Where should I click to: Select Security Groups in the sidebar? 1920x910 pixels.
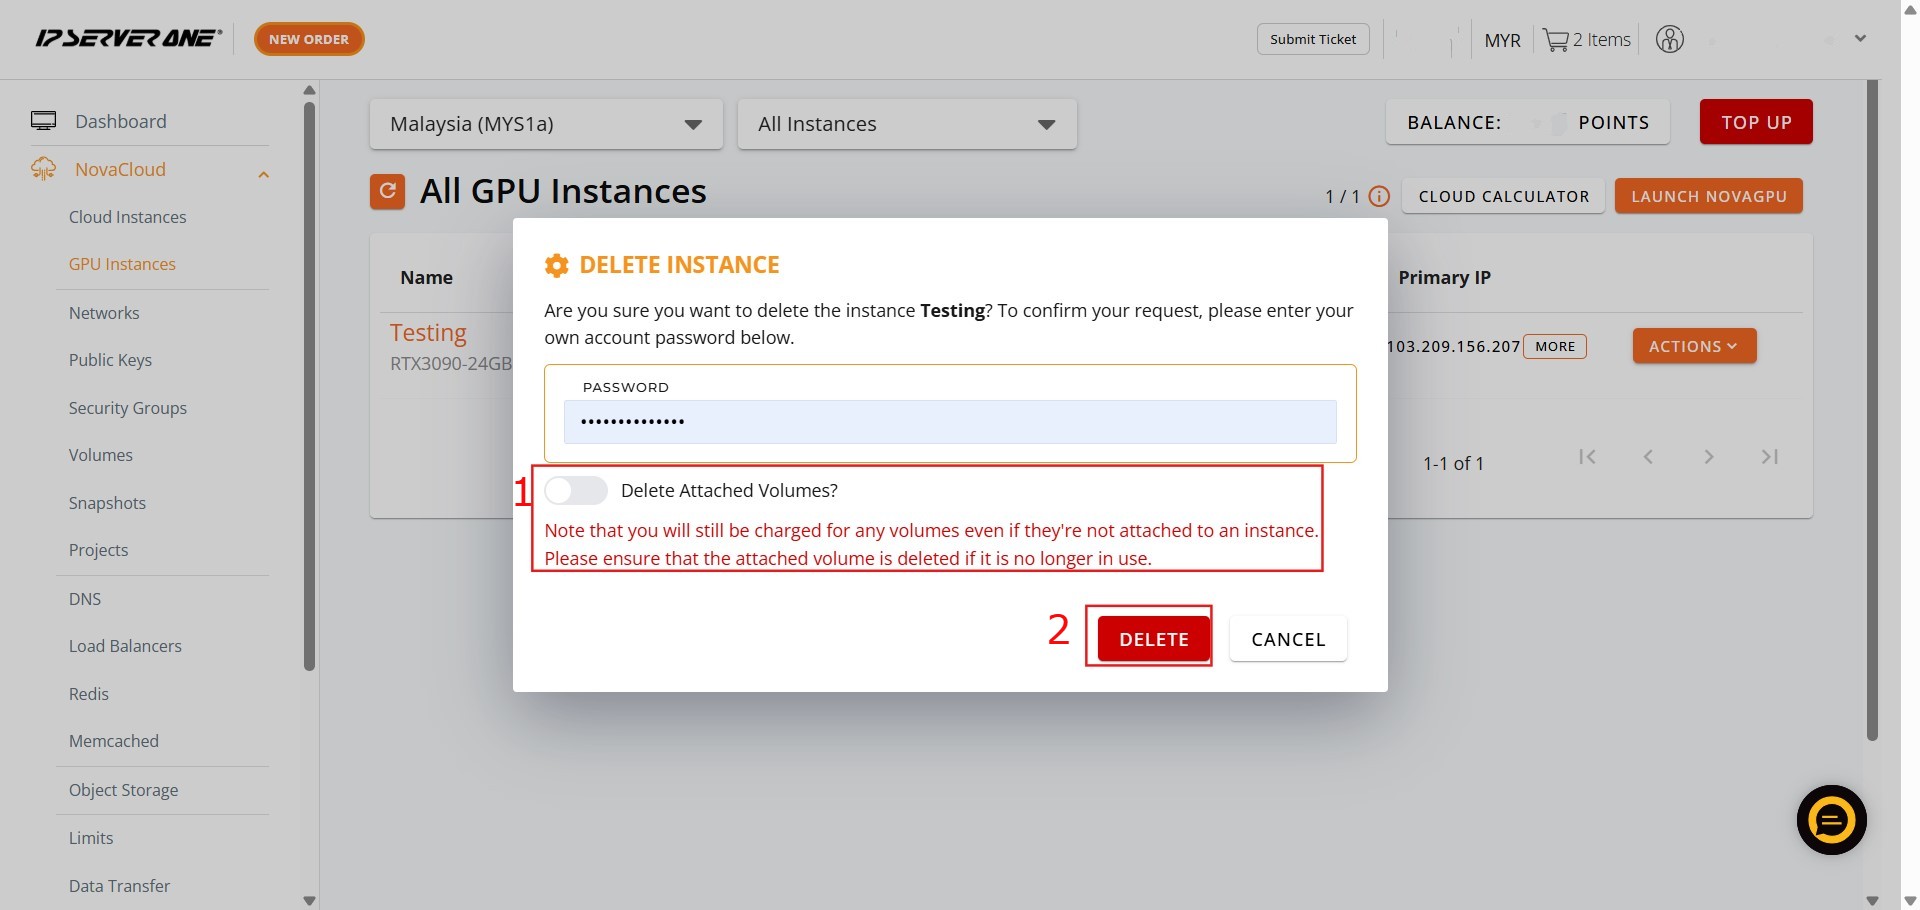tap(127, 408)
